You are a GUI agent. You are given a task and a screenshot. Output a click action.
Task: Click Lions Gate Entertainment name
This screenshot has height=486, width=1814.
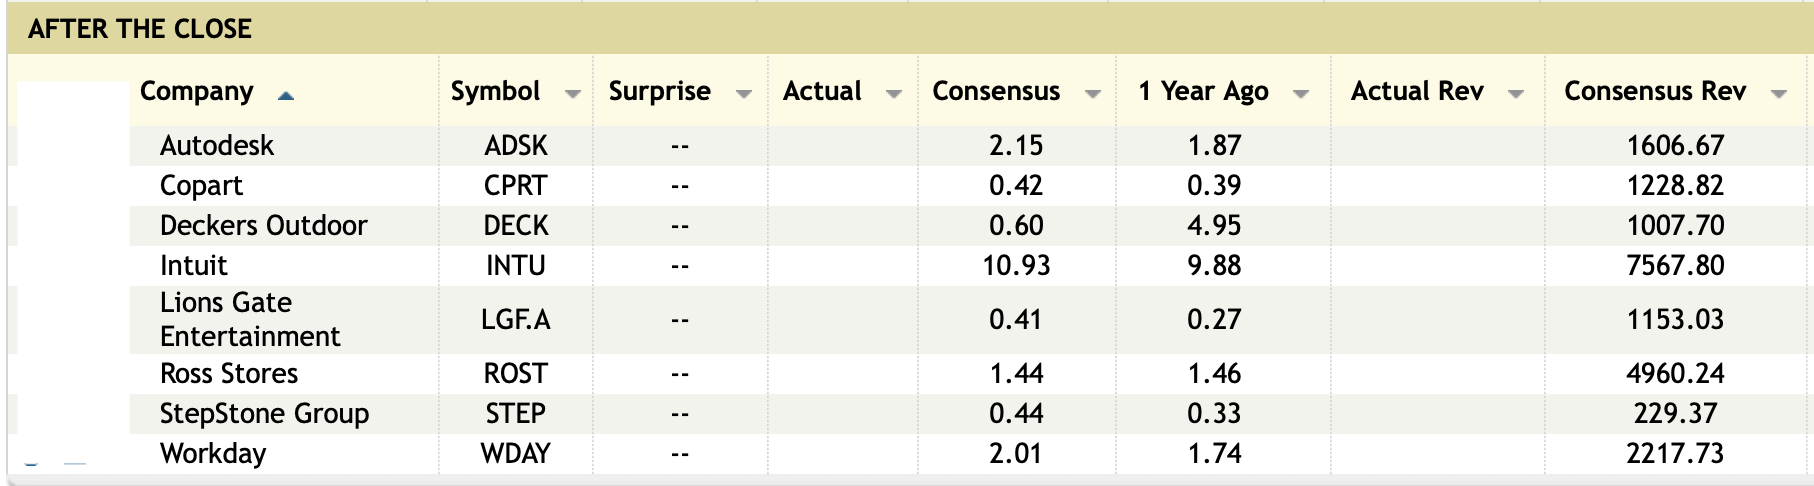pyautogui.click(x=250, y=320)
